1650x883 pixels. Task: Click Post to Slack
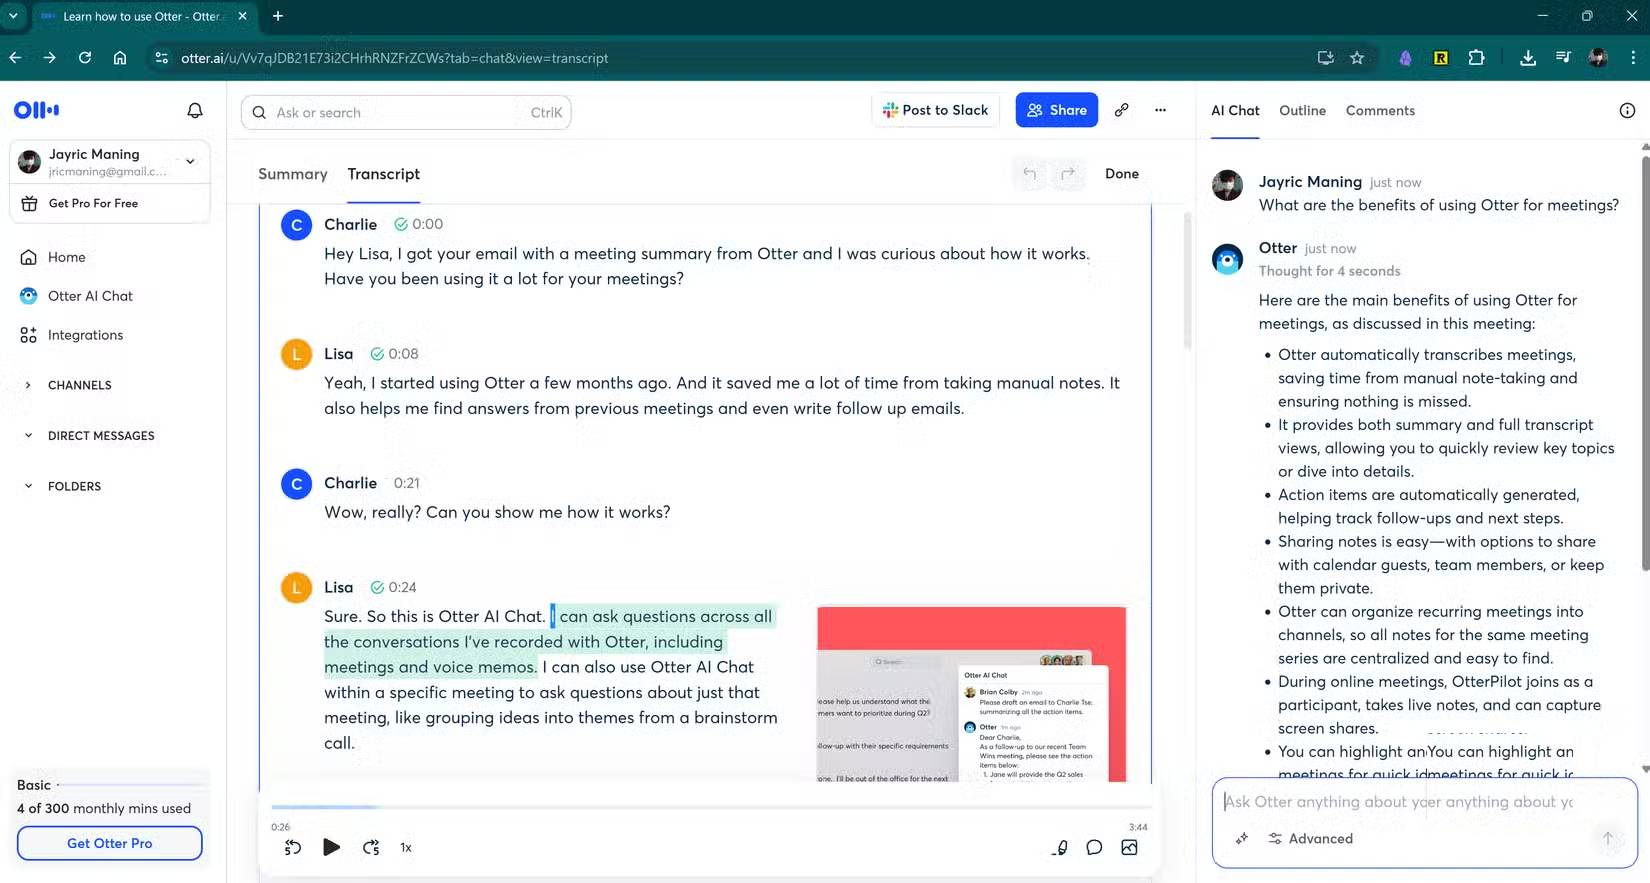[936, 110]
